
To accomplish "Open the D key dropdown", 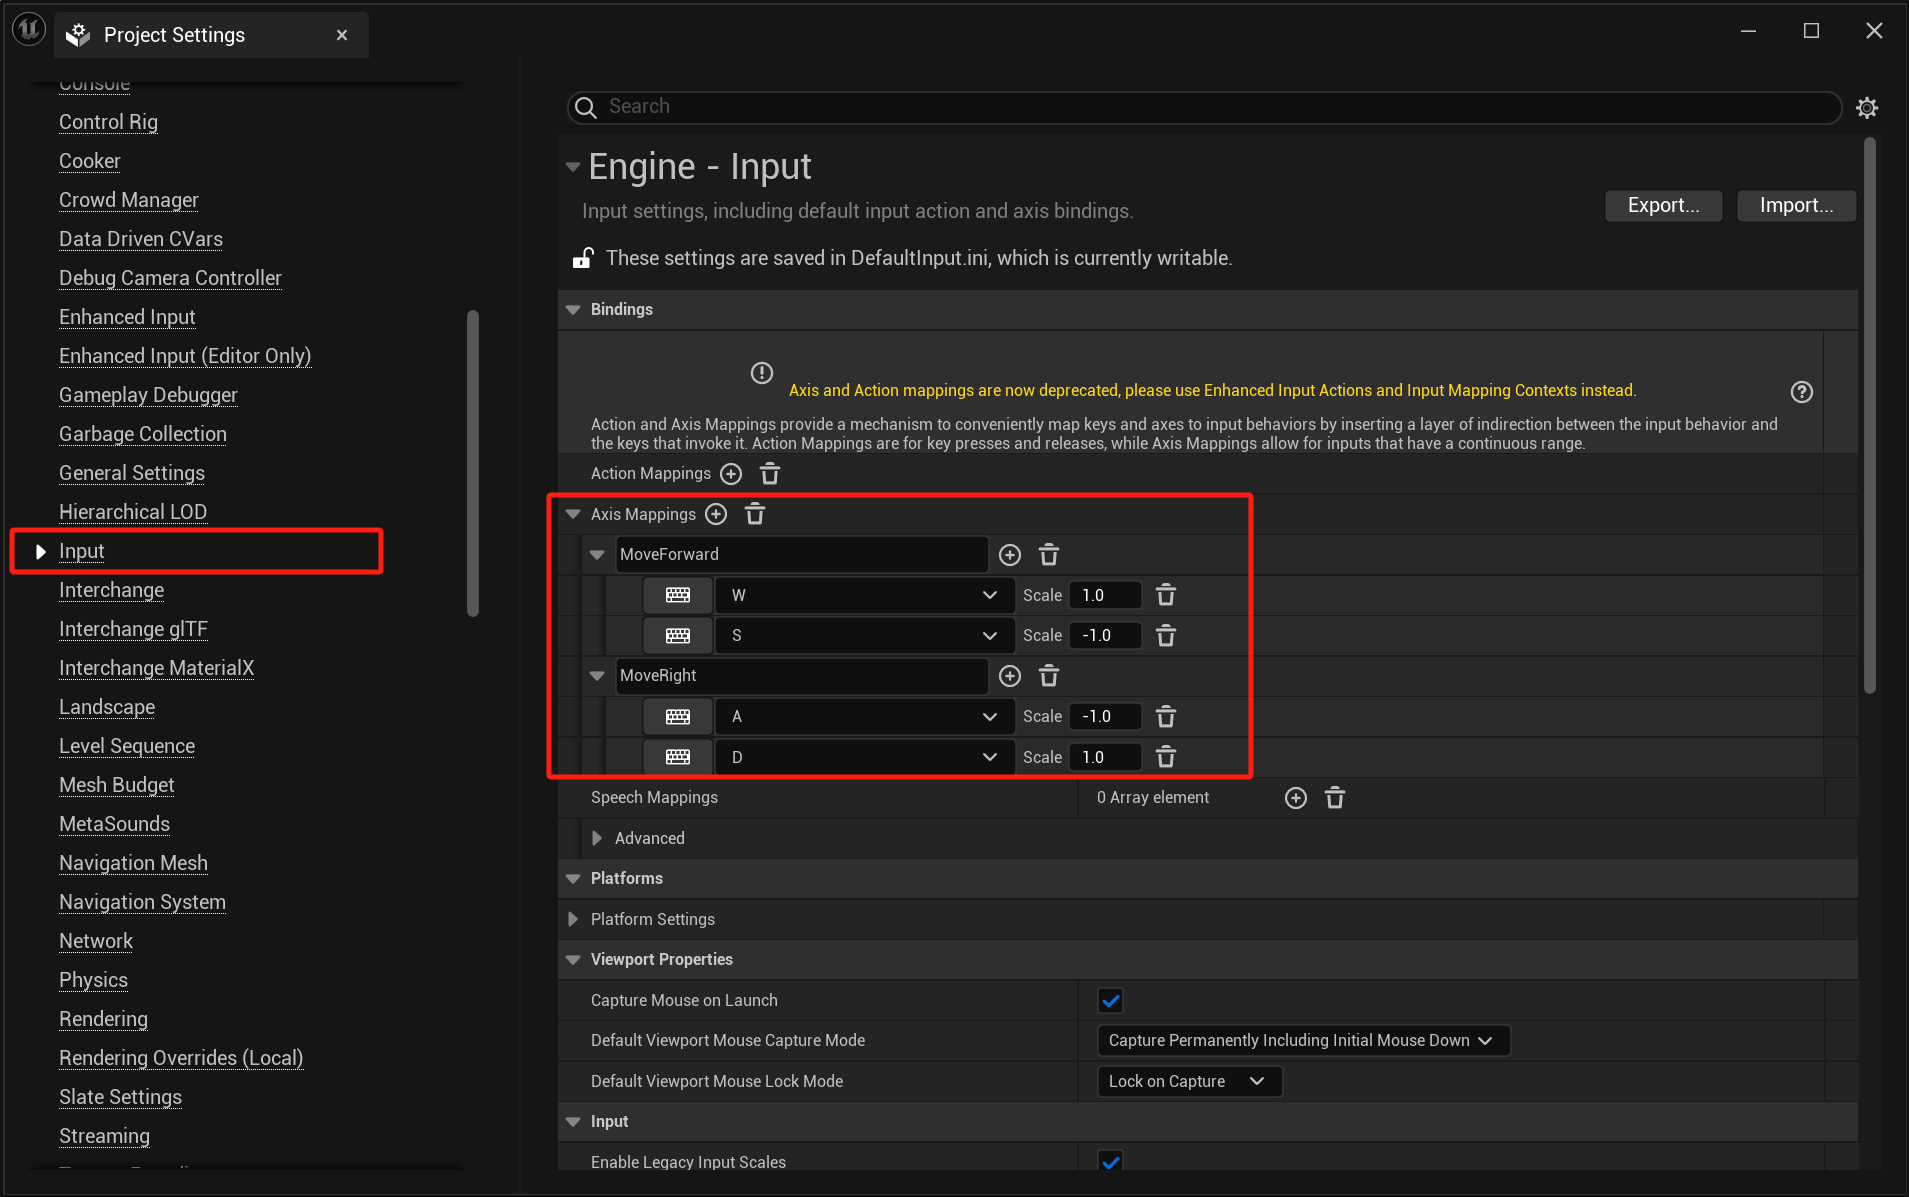I will coord(865,757).
